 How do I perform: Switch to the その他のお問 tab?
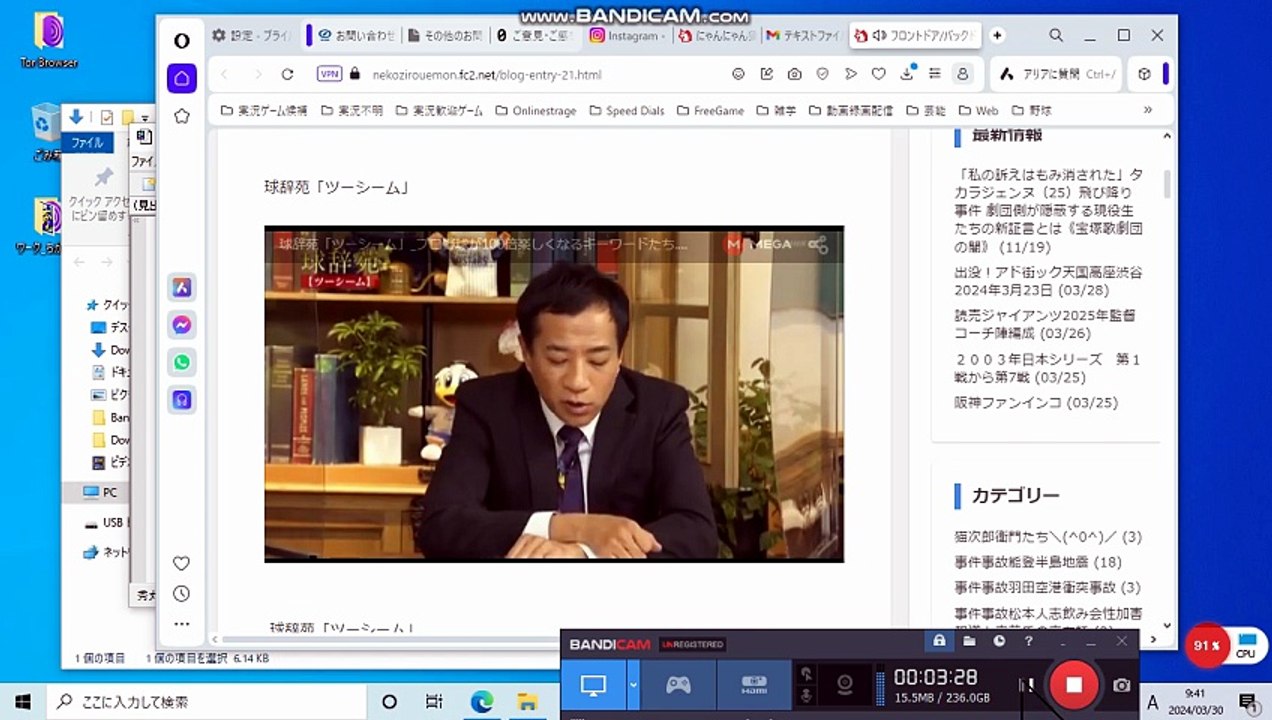(446, 35)
